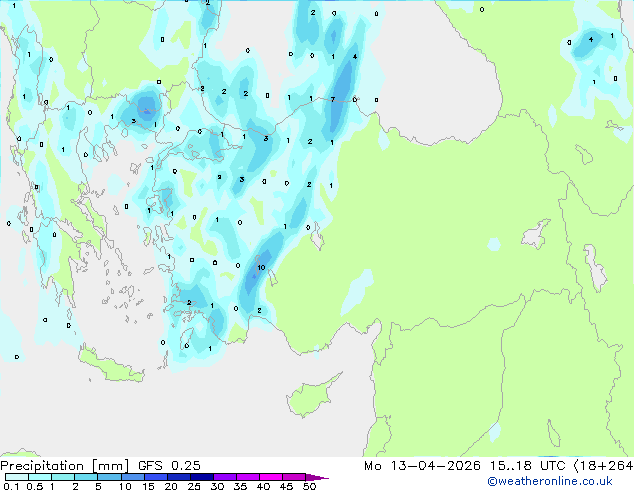Click the legend scale label "10"
Screen dimensions: 634x490
pyautogui.click(x=125, y=486)
